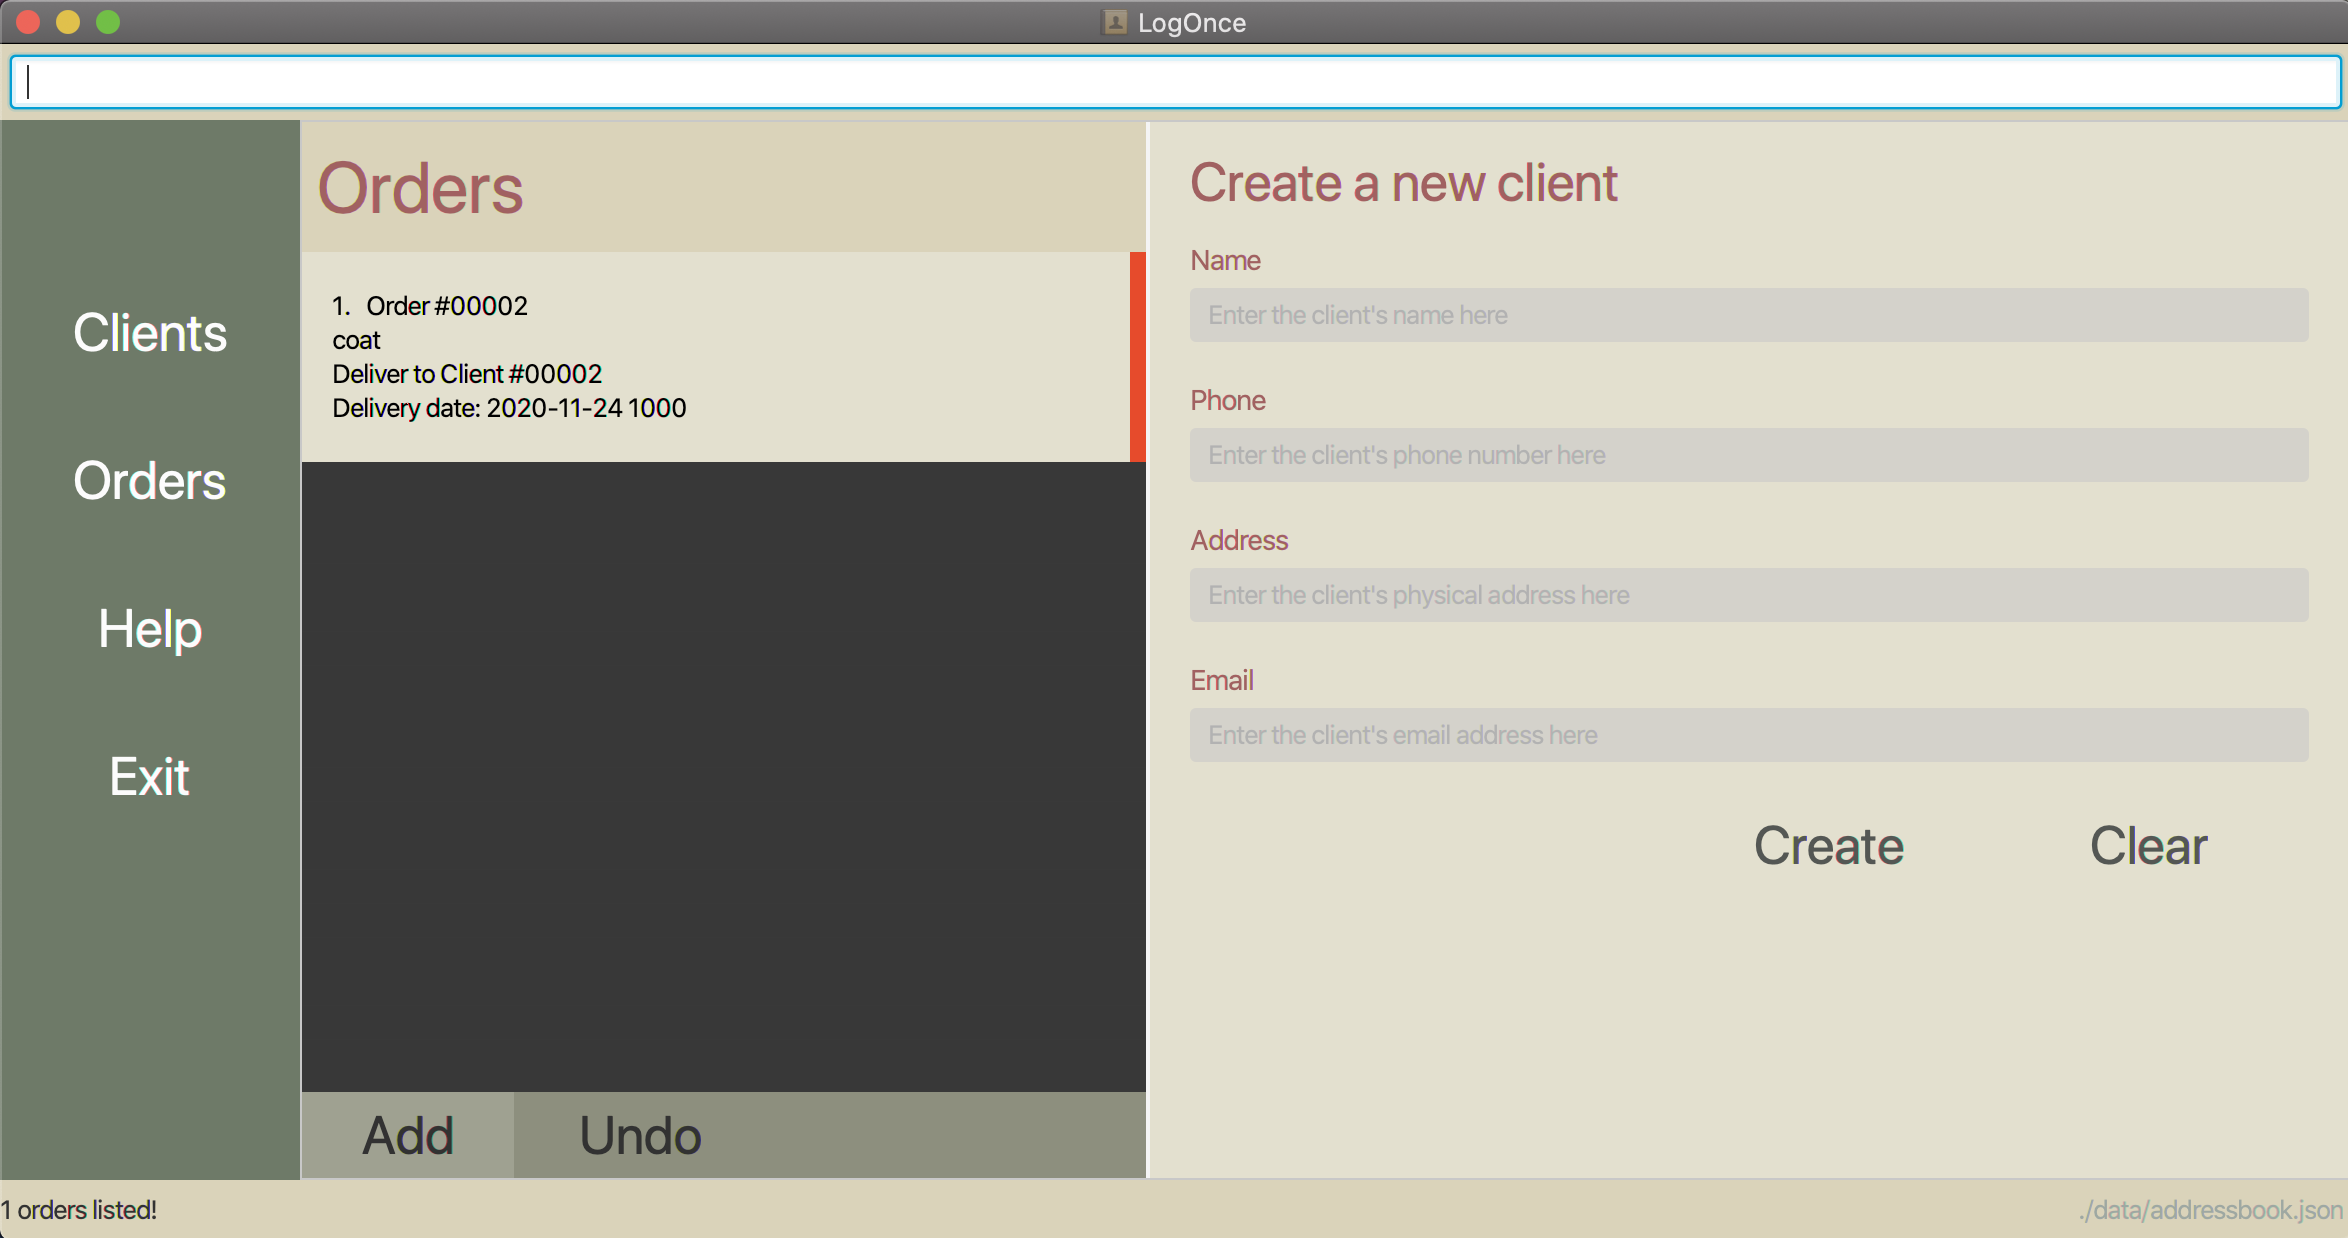Click the Add order button icon
Viewport: 2348px width, 1238px height.
[407, 1134]
